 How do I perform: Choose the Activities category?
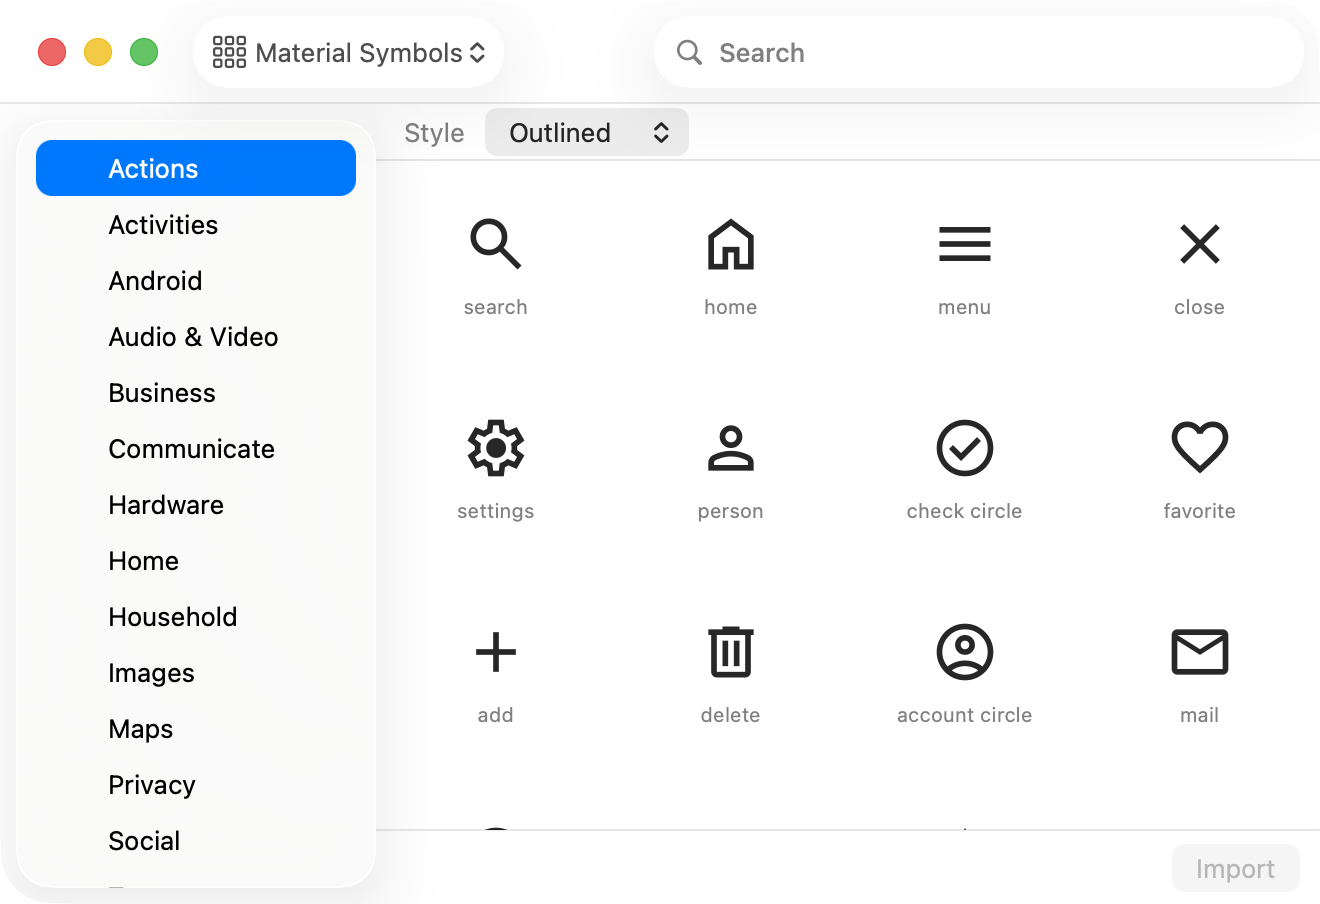196,225
